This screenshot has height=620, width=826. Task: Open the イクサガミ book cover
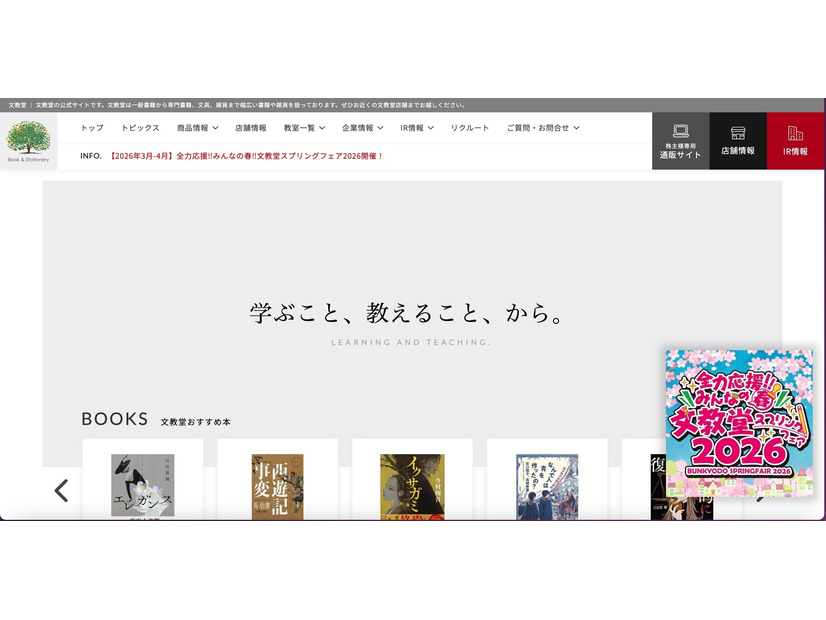tap(412, 486)
